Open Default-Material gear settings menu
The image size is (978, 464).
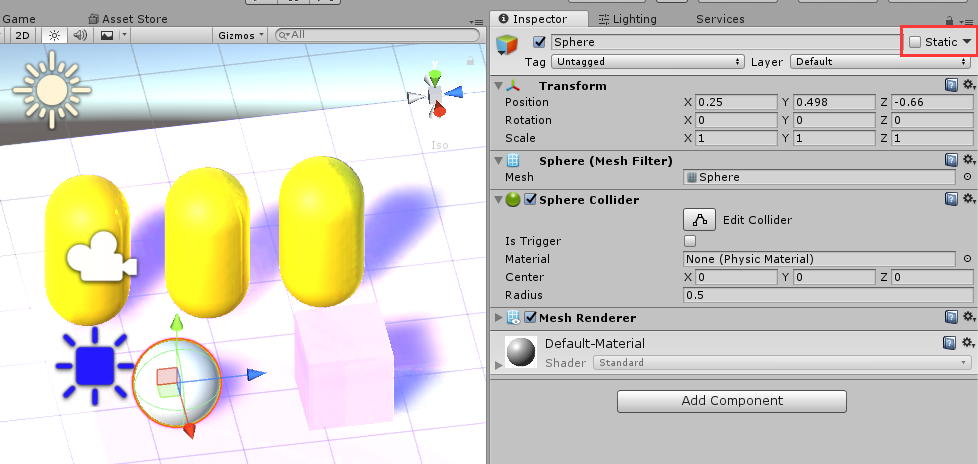click(x=969, y=342)
